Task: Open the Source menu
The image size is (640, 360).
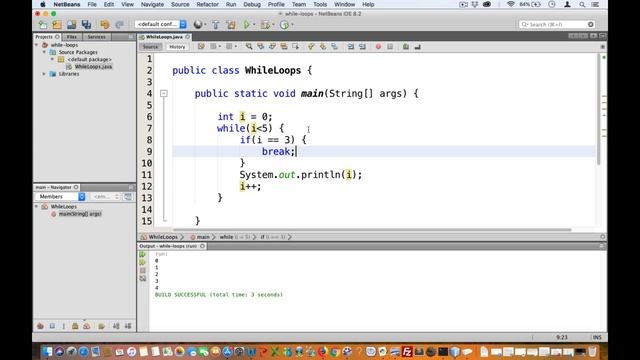Action: (x=180, y=4)
